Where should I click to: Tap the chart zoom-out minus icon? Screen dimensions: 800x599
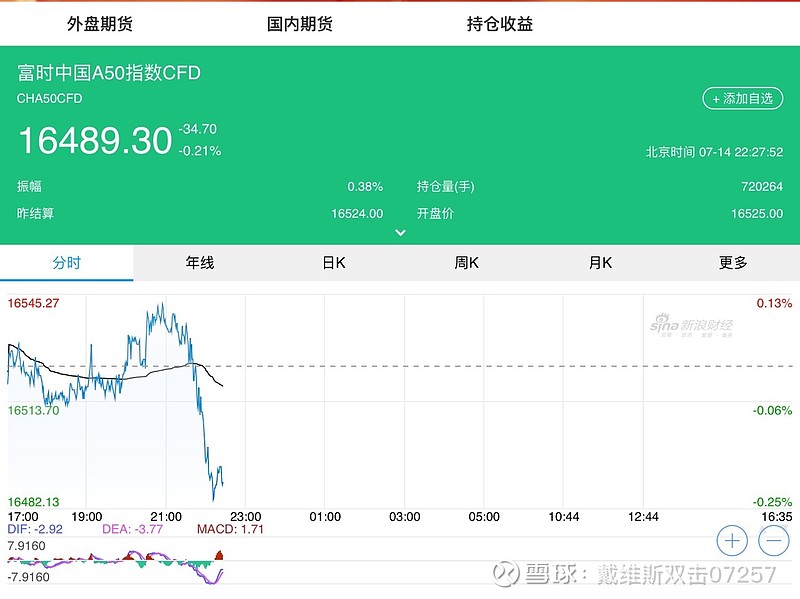point(772,539)
